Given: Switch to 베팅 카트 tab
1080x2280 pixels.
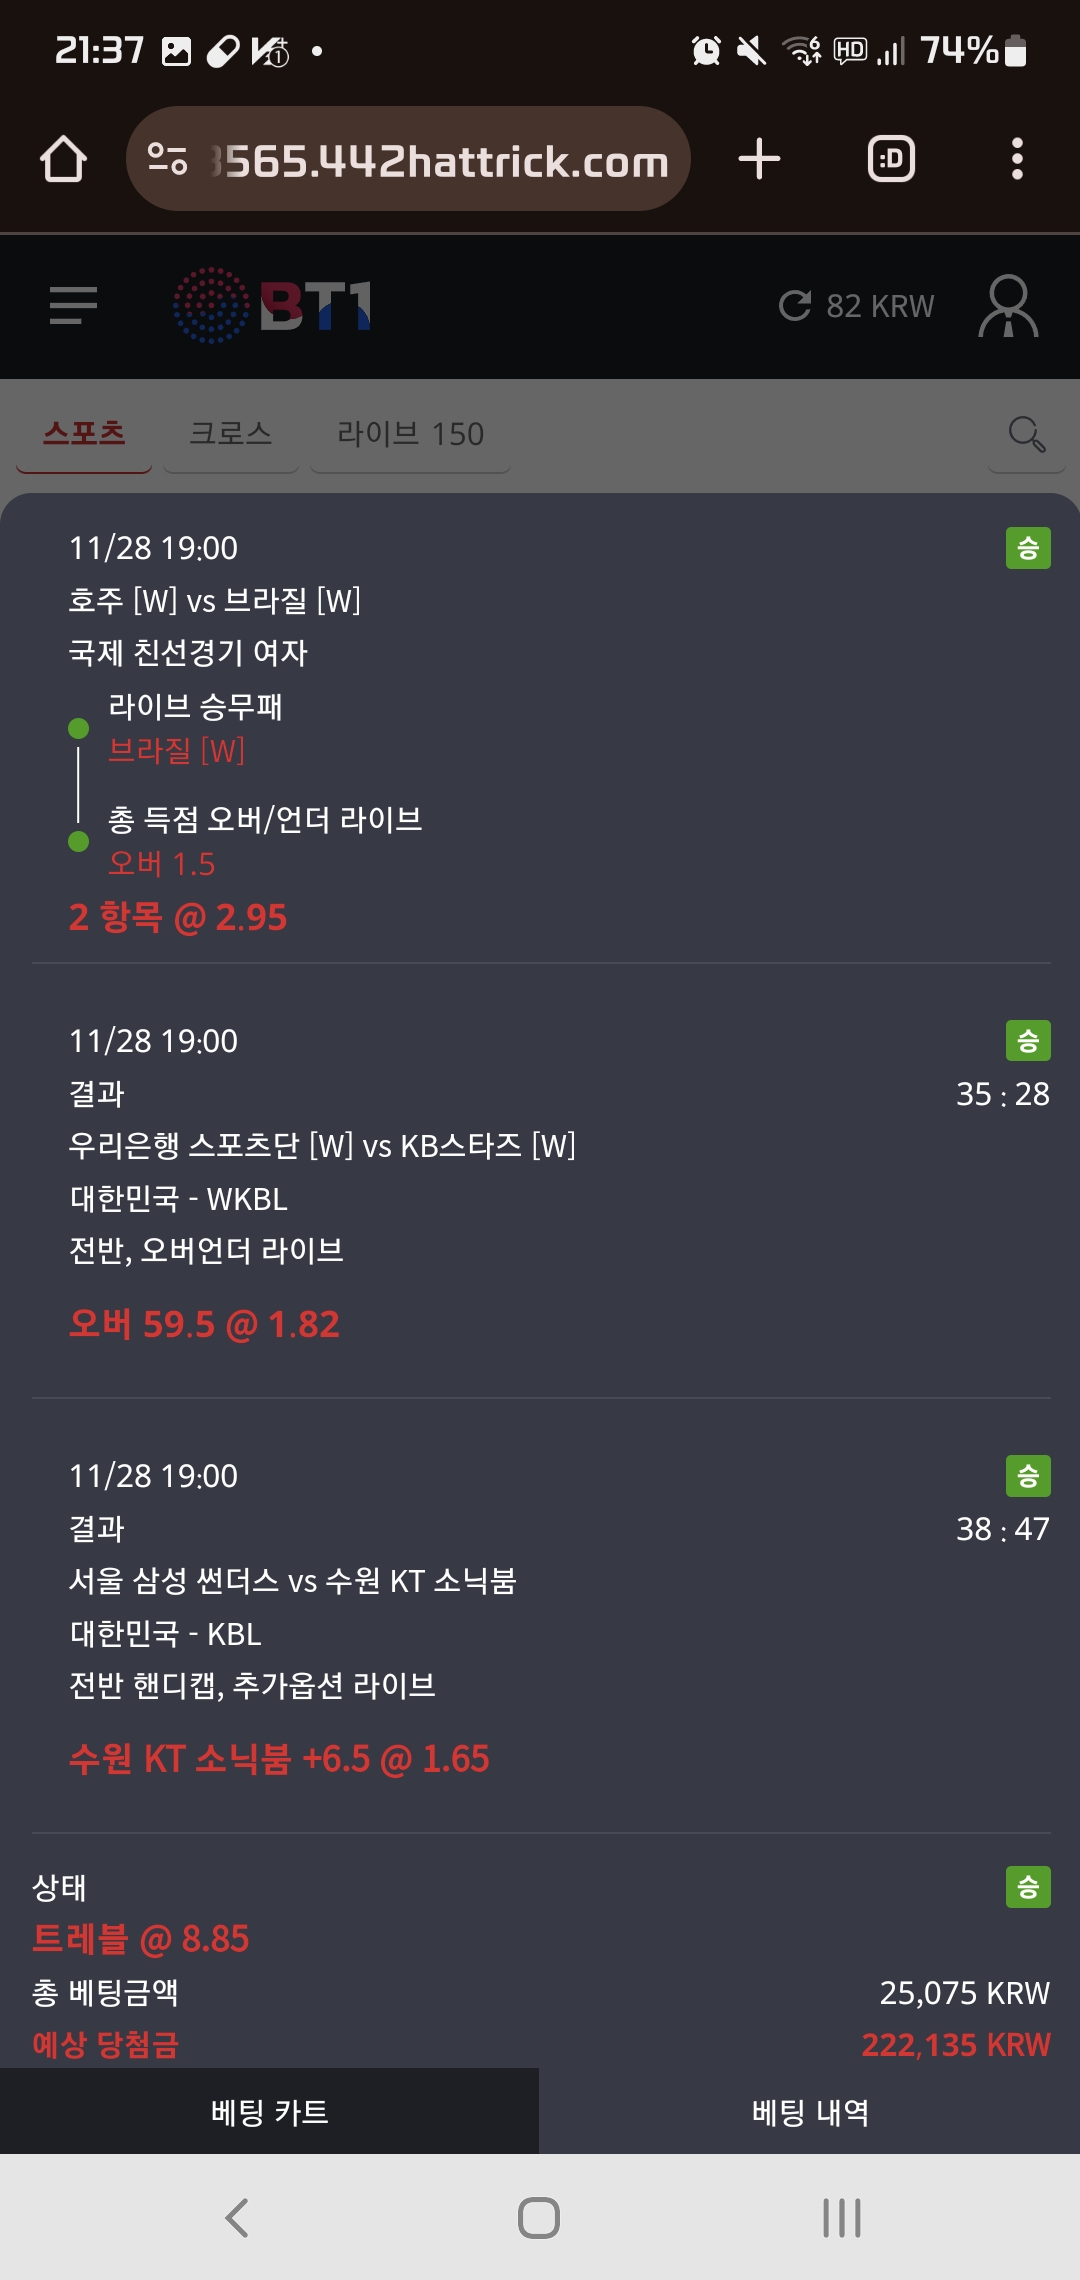Looking at the screenshot, I should (x=269, y=2112).
